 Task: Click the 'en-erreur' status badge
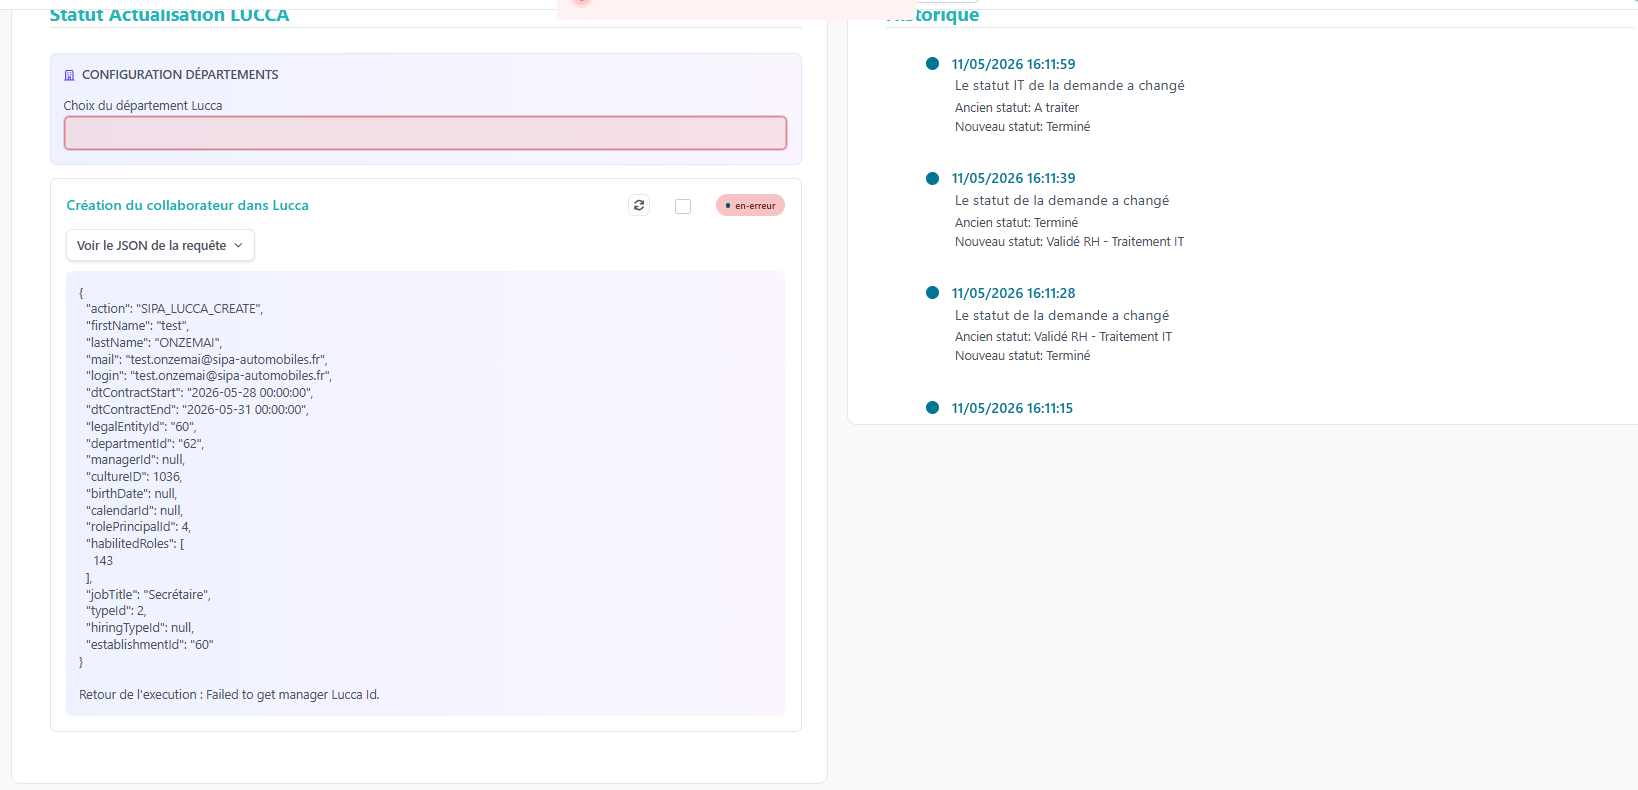pyautogui.click(x=750, y=205)
